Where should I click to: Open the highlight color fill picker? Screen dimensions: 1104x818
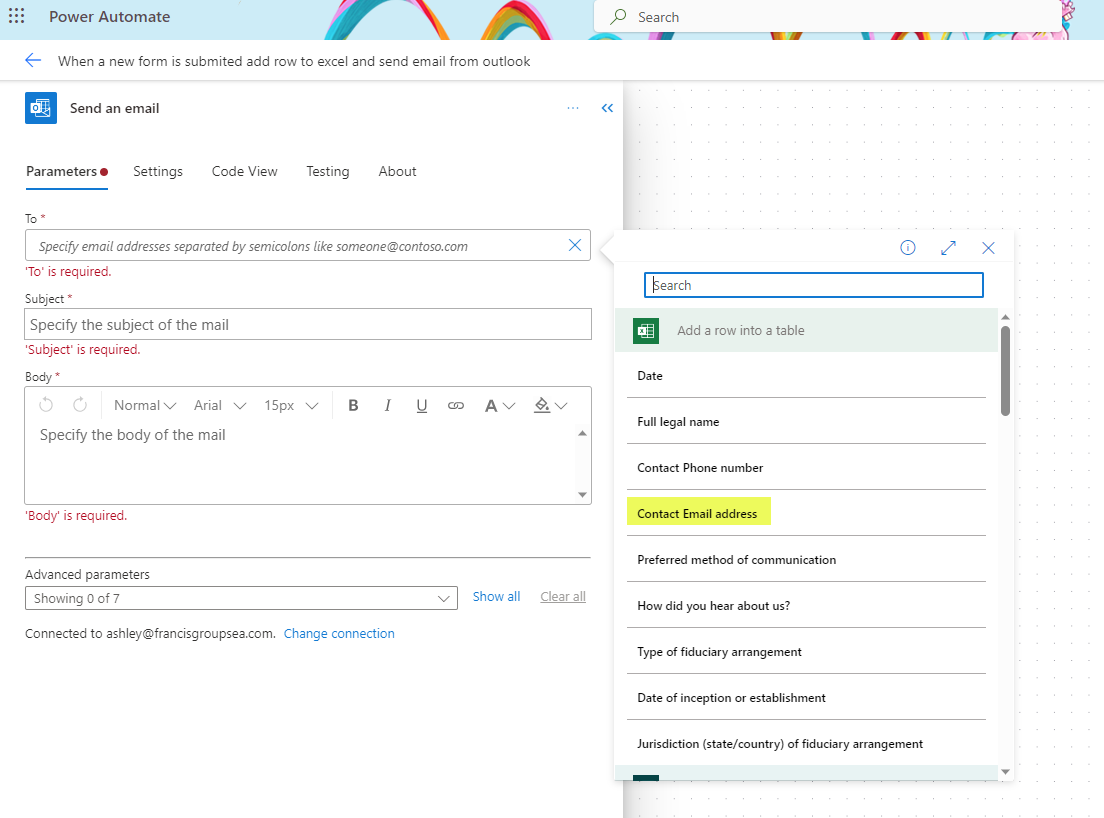pos(551,405)
